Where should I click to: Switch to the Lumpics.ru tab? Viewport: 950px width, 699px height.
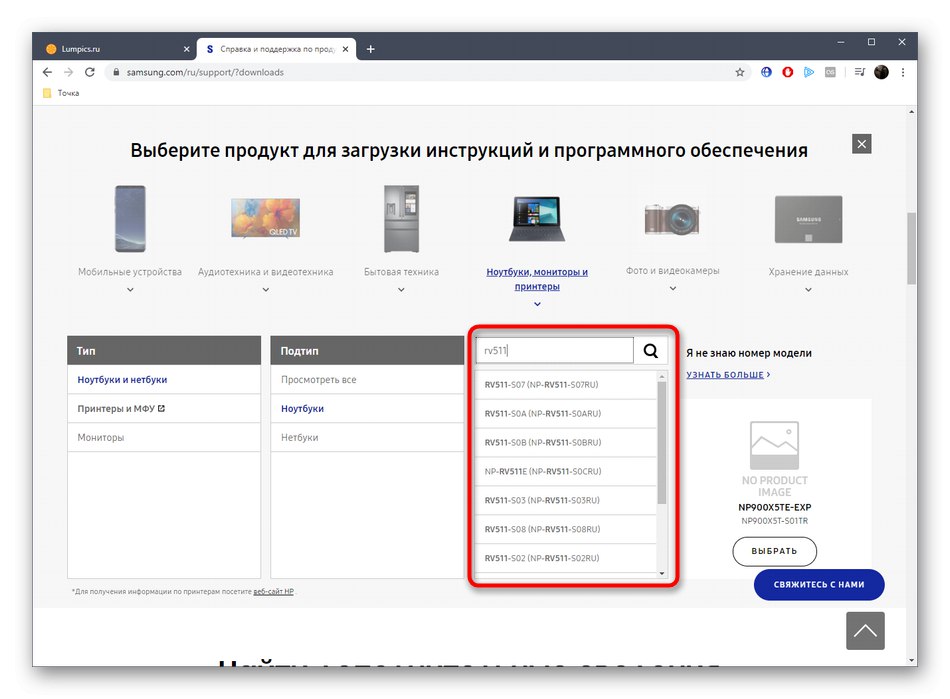point(110,47)
